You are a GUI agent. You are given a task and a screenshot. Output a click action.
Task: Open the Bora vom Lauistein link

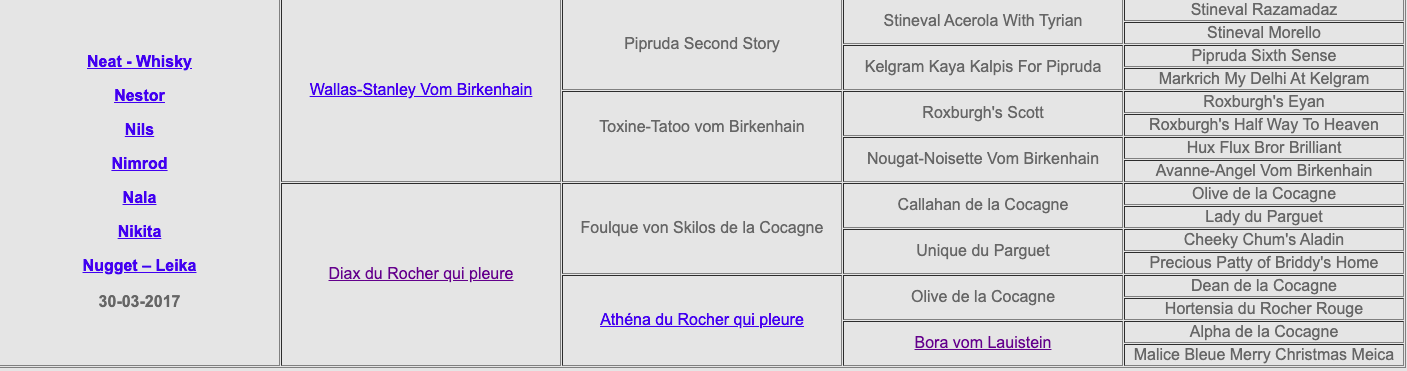coord(983,343)
